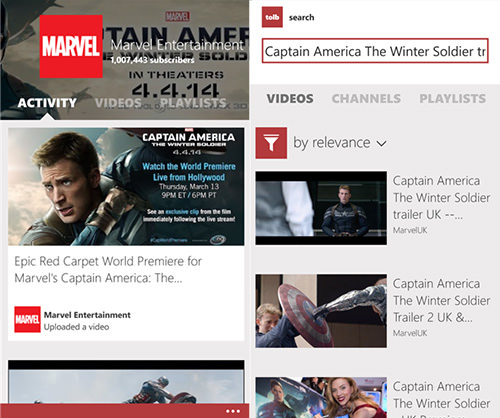Open shield thumbnail for 'Trailer 2 UK' result
This screenshot has width=500, height=418.
click(x=321, y=311)
